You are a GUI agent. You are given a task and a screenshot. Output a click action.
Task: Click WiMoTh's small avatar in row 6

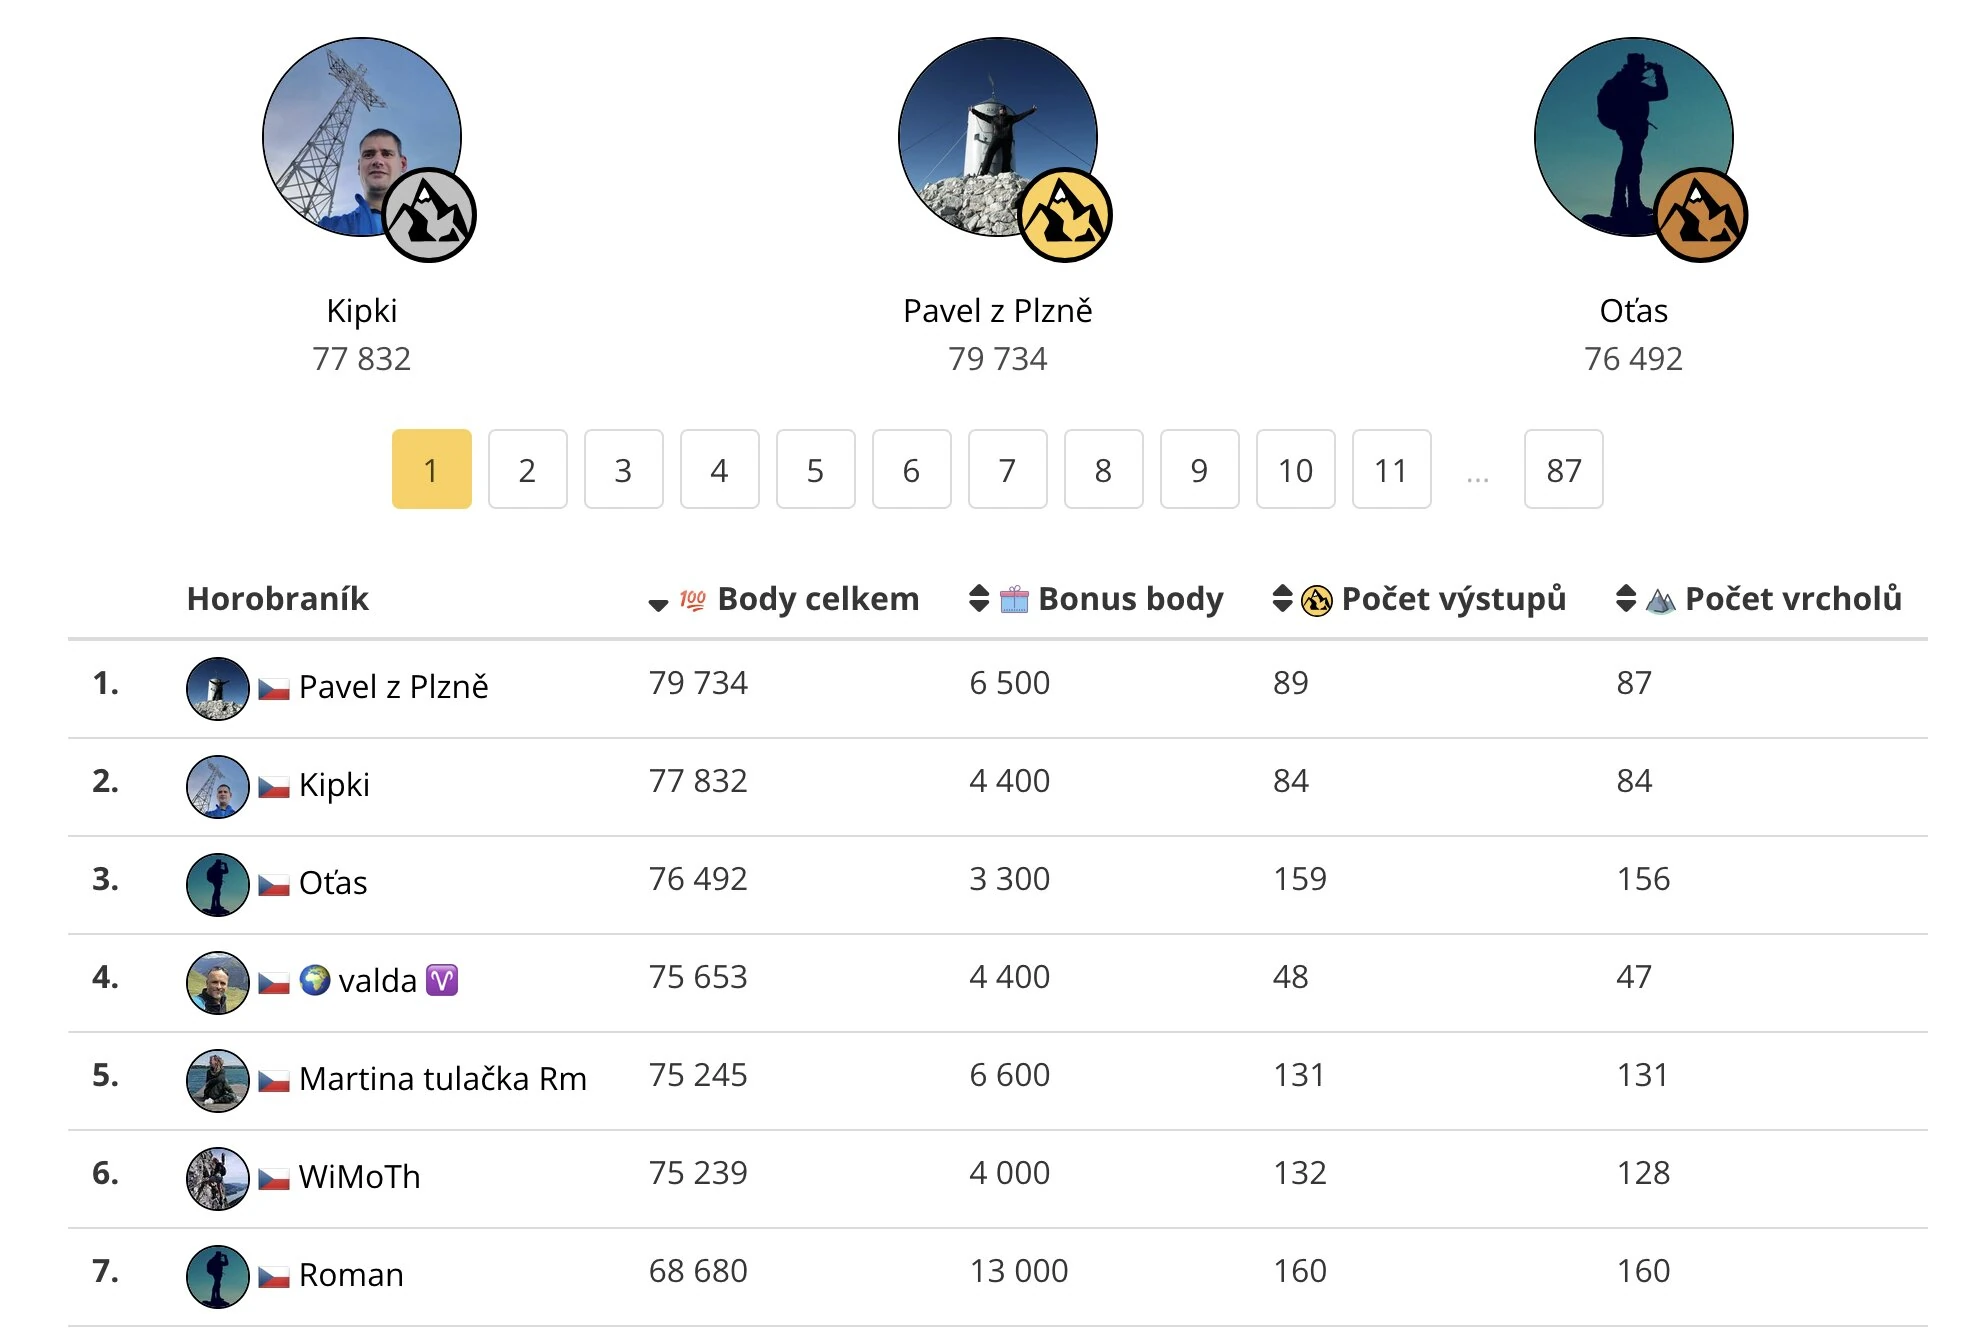pyautogui.click(x=218, y=1179)
